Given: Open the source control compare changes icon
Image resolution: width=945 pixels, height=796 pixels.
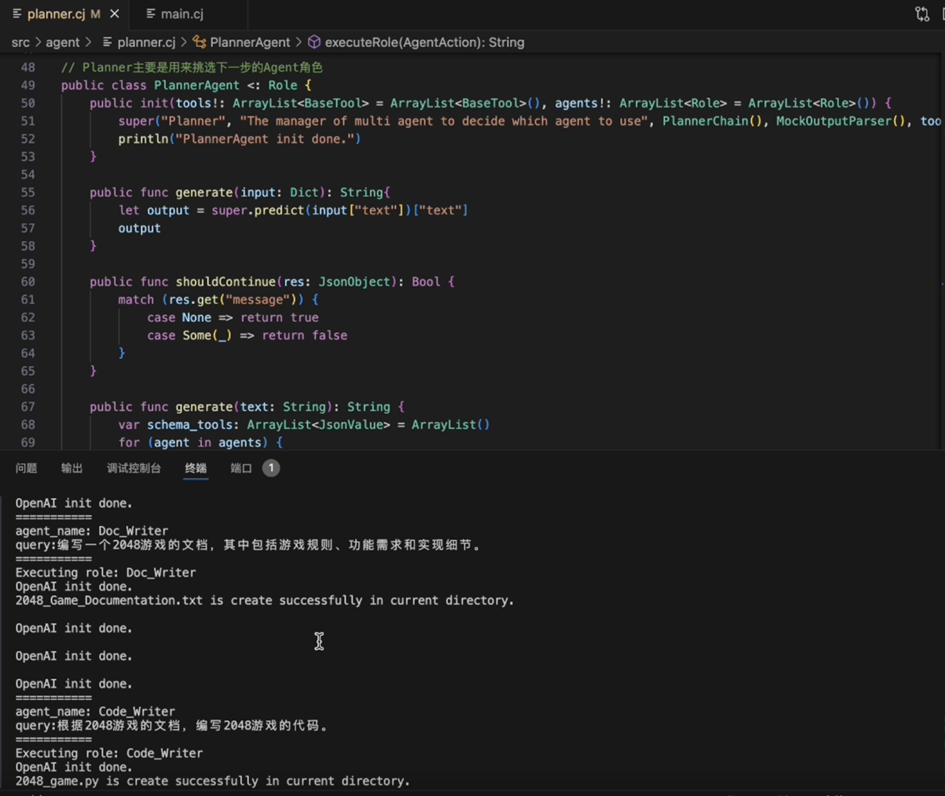Looking at the screenshot, I should point(921,14).
